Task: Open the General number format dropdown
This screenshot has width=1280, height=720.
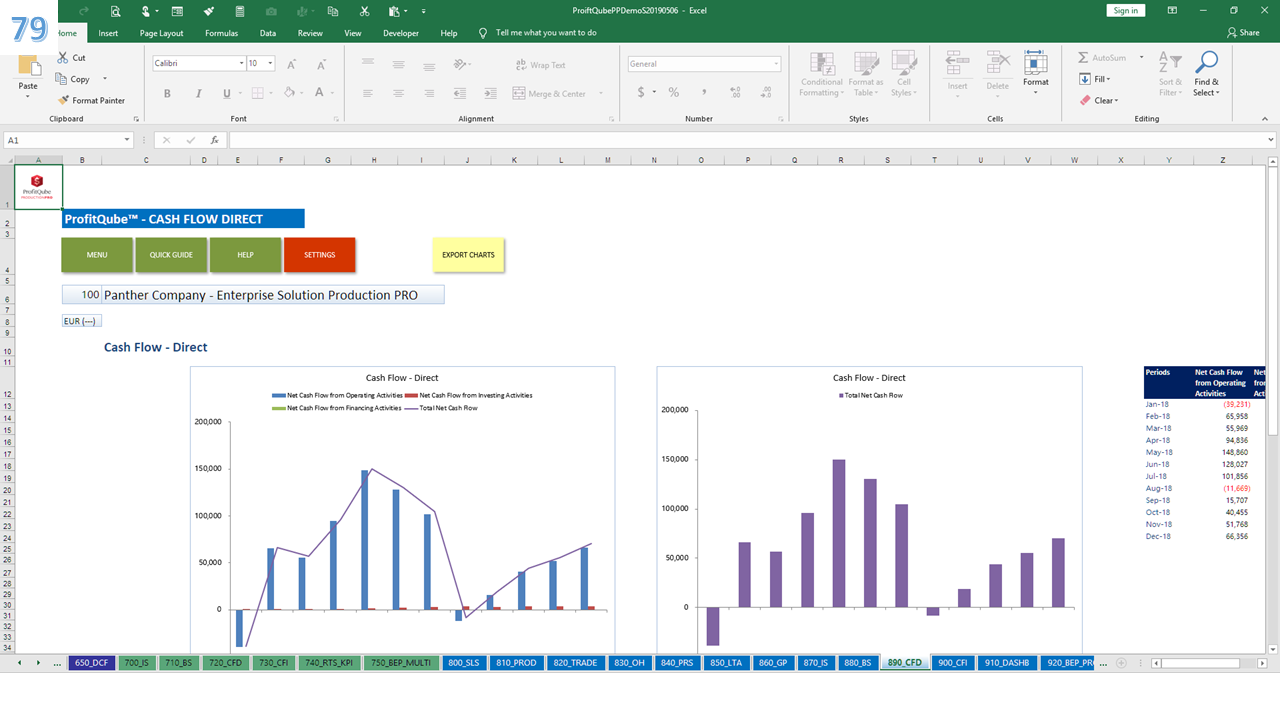Action: 776,64
